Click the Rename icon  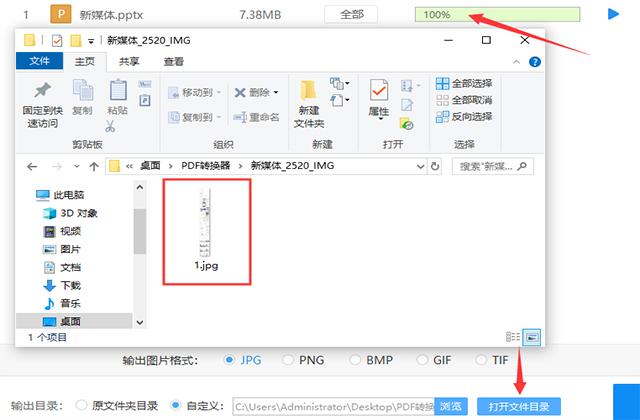(240, 118)
